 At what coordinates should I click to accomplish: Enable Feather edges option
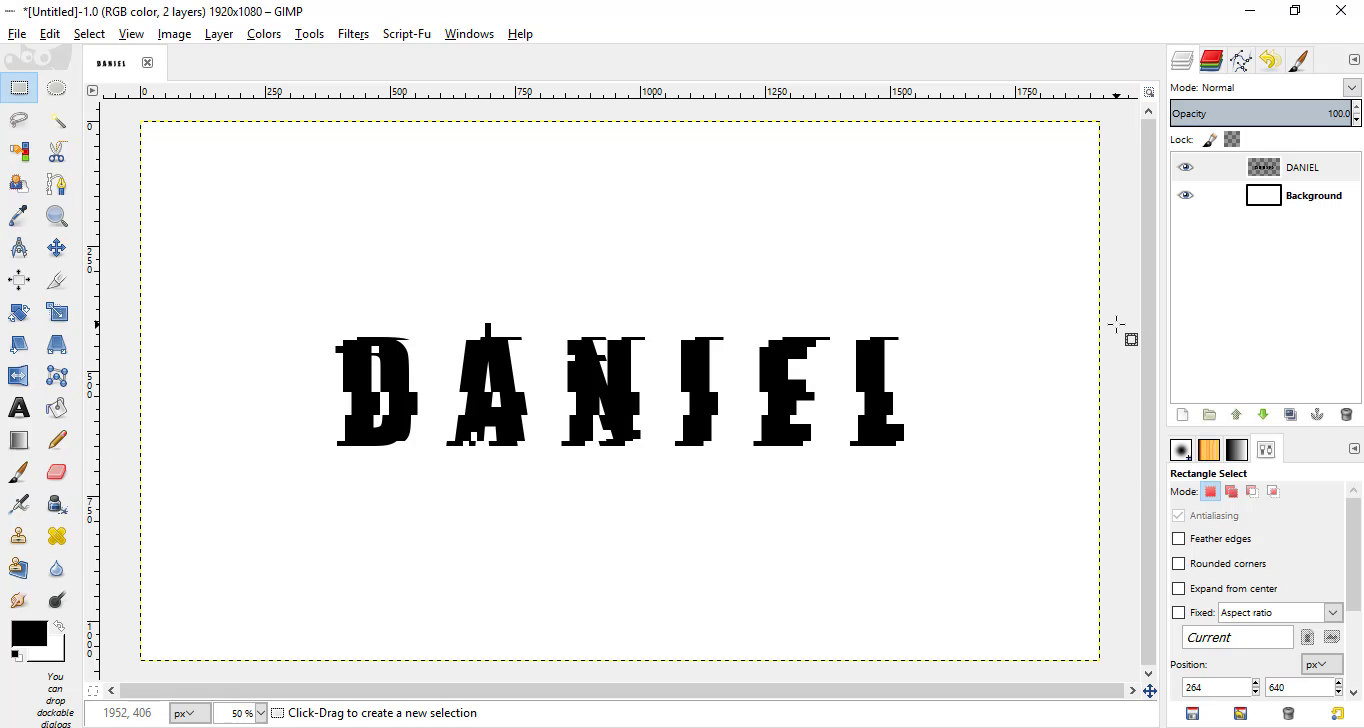pos(1178,538)
